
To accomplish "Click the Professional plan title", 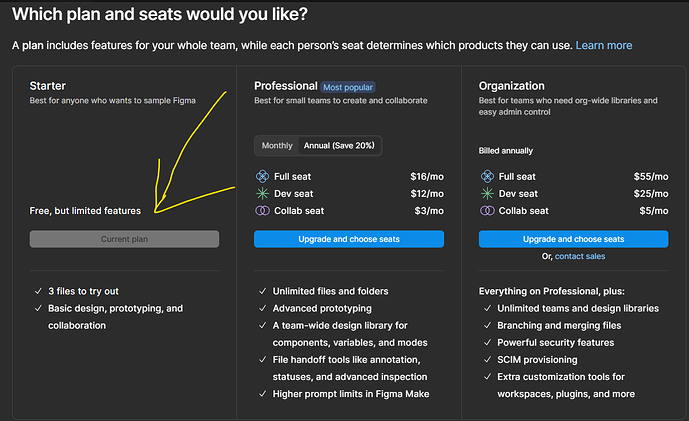I will pyautogui.click(x=286, y=86).
